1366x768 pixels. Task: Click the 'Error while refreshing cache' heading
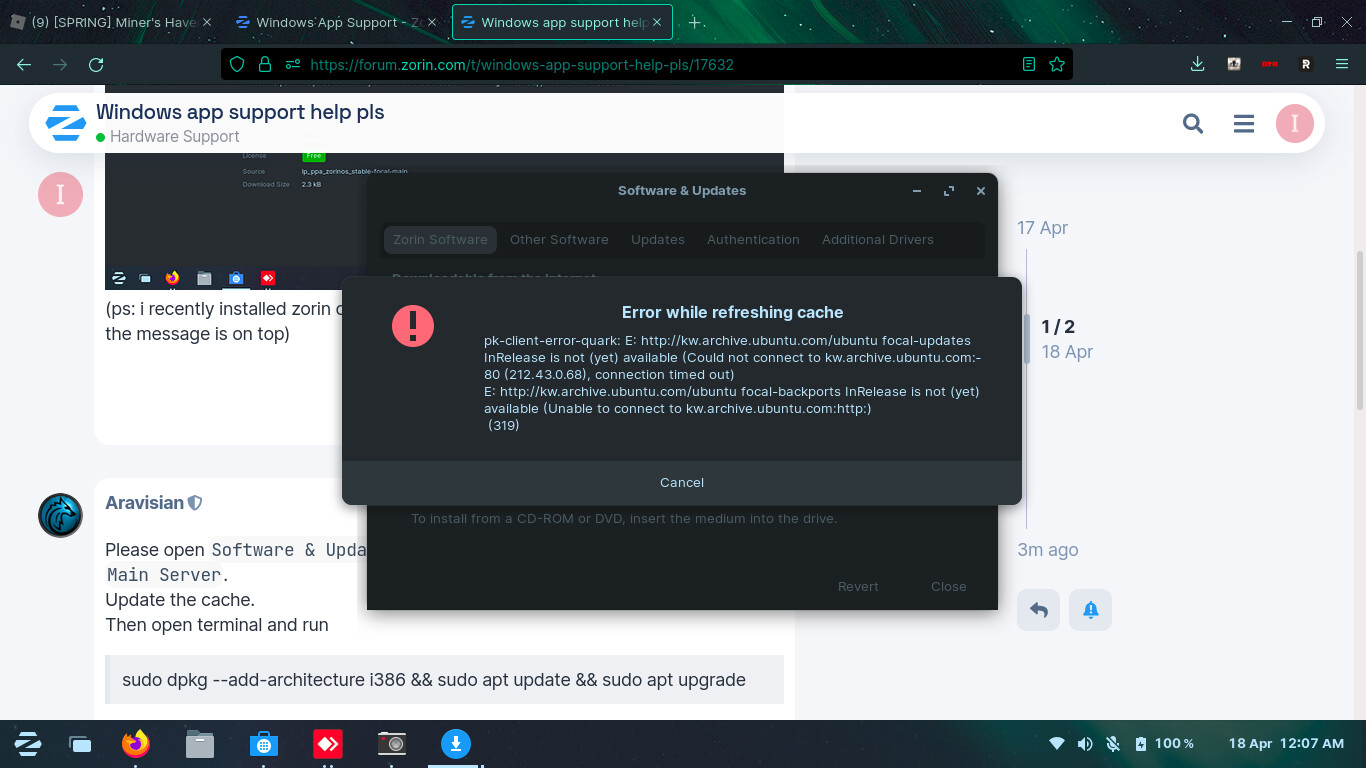point(732,313)
